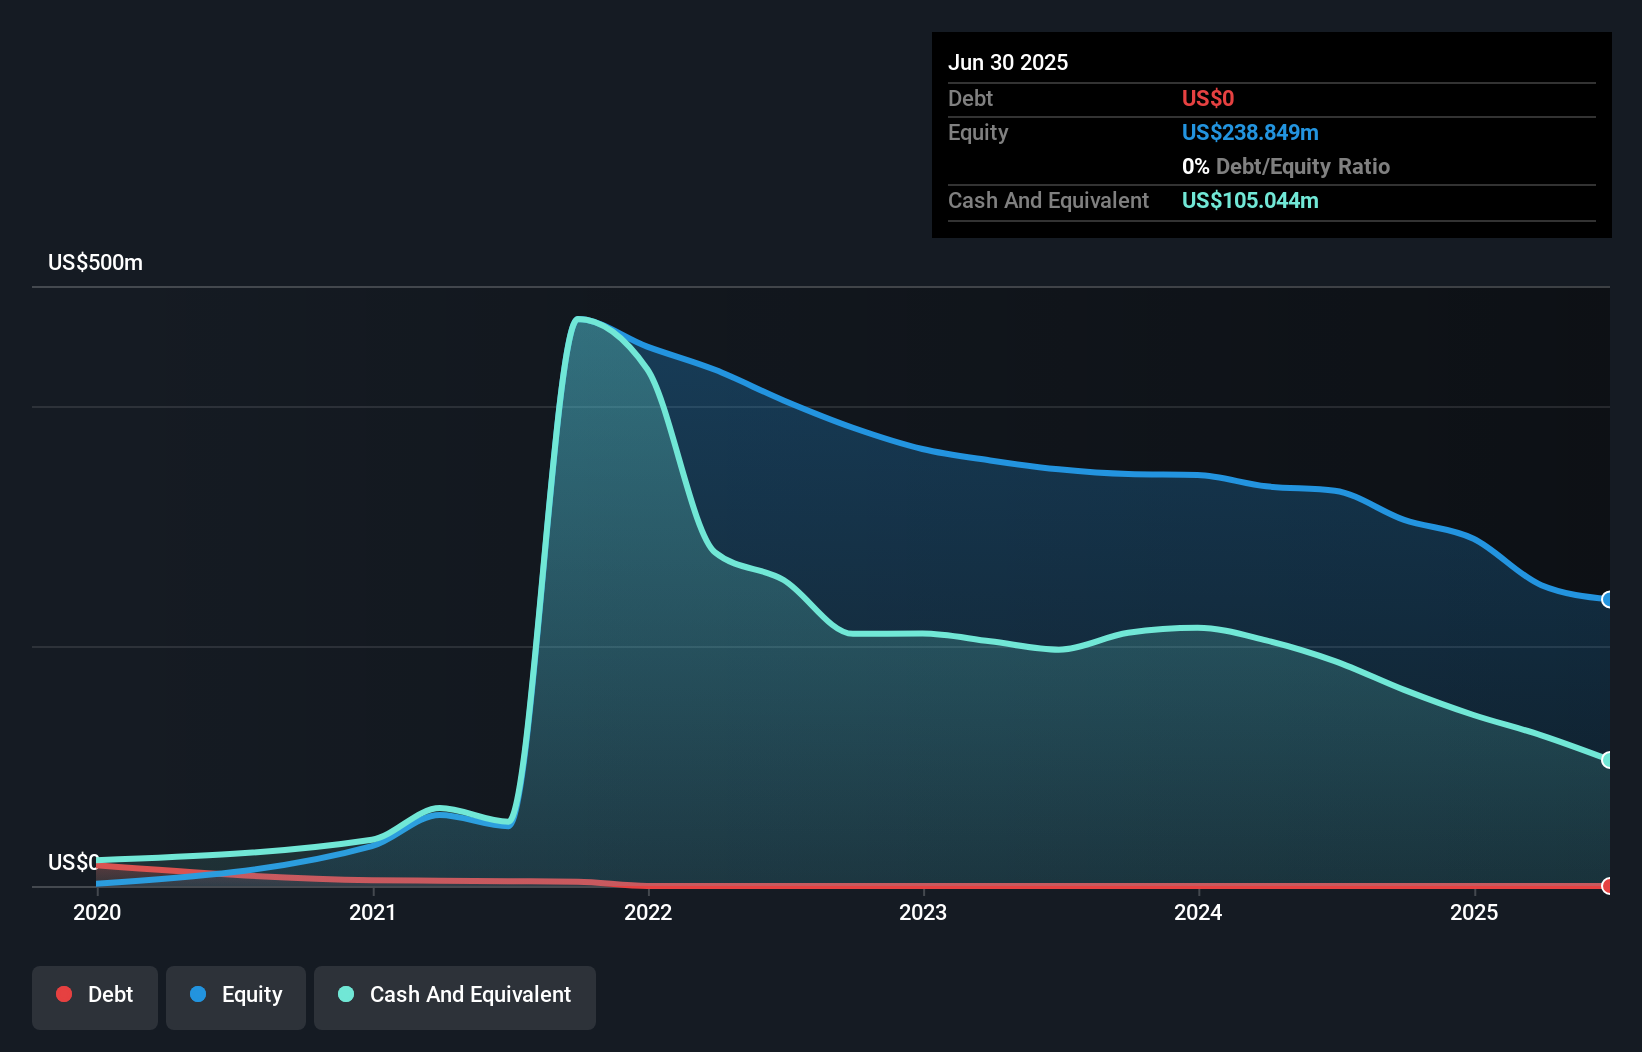Click the US$238.849m equity value

tap(1250, 132)
